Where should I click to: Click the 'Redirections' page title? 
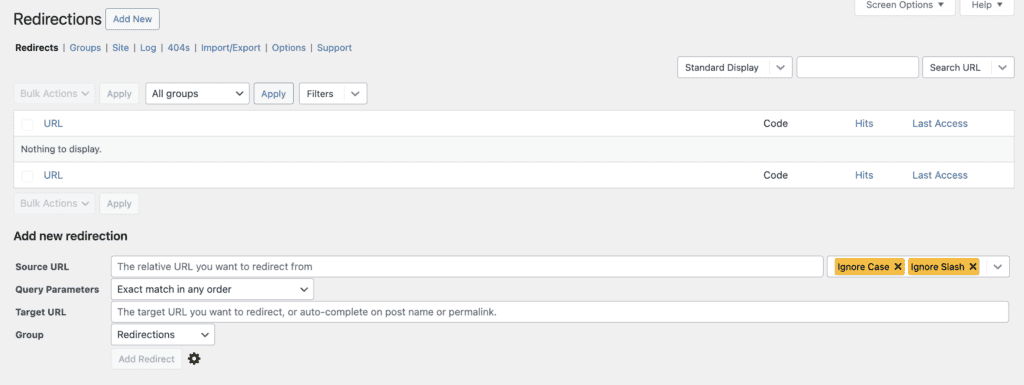pyautogui.click(x=57, y=19)
